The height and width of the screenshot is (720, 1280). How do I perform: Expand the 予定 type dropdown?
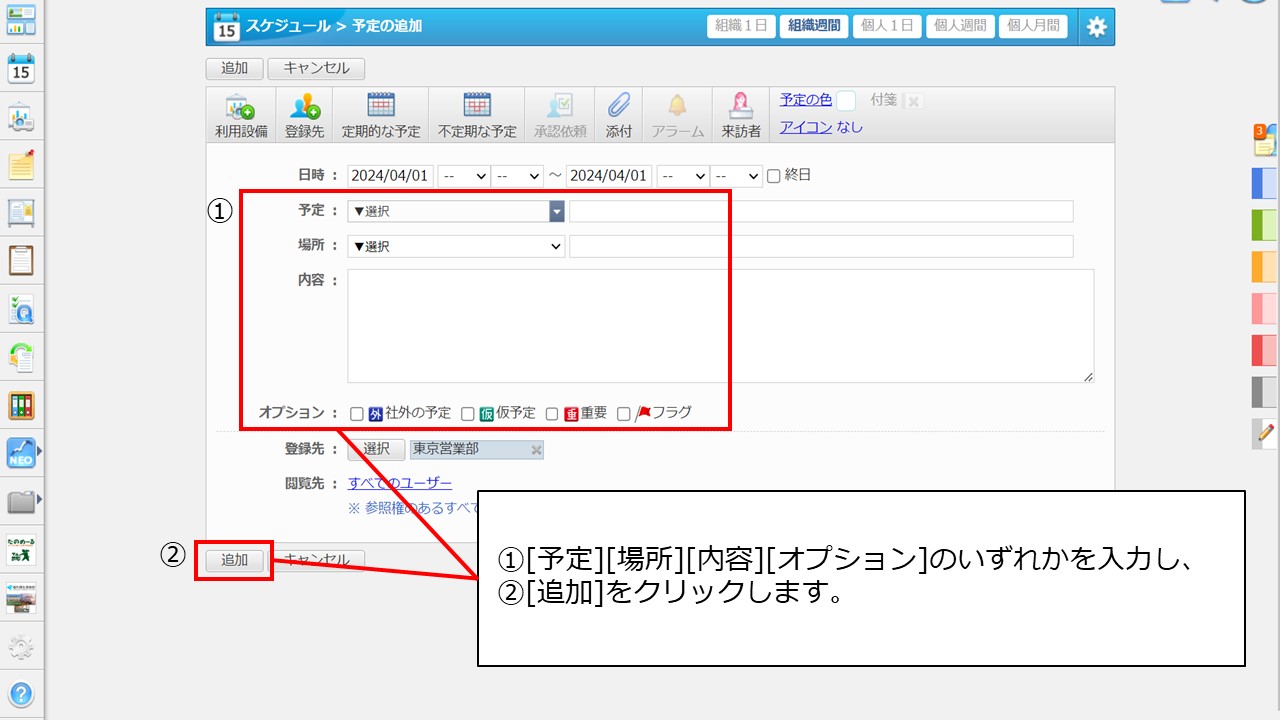click(456, 211)
